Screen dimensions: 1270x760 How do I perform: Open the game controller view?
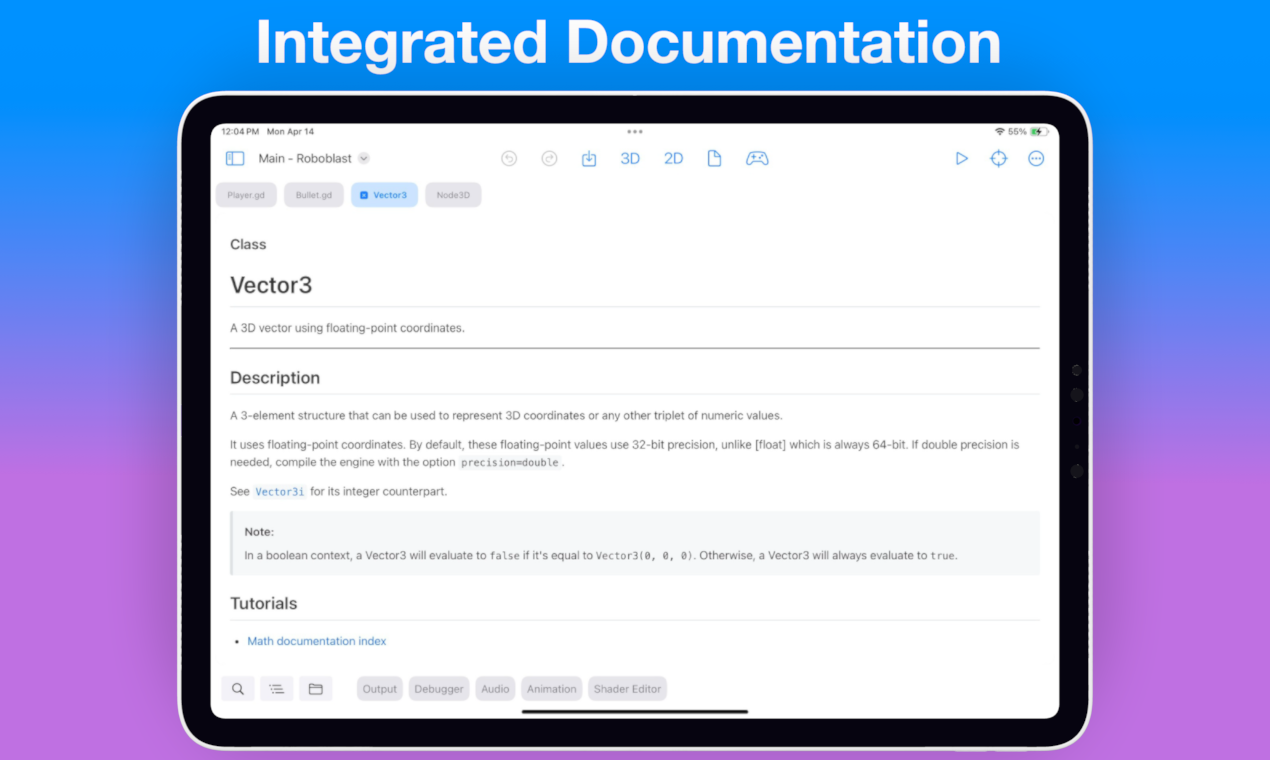(757, 158)
